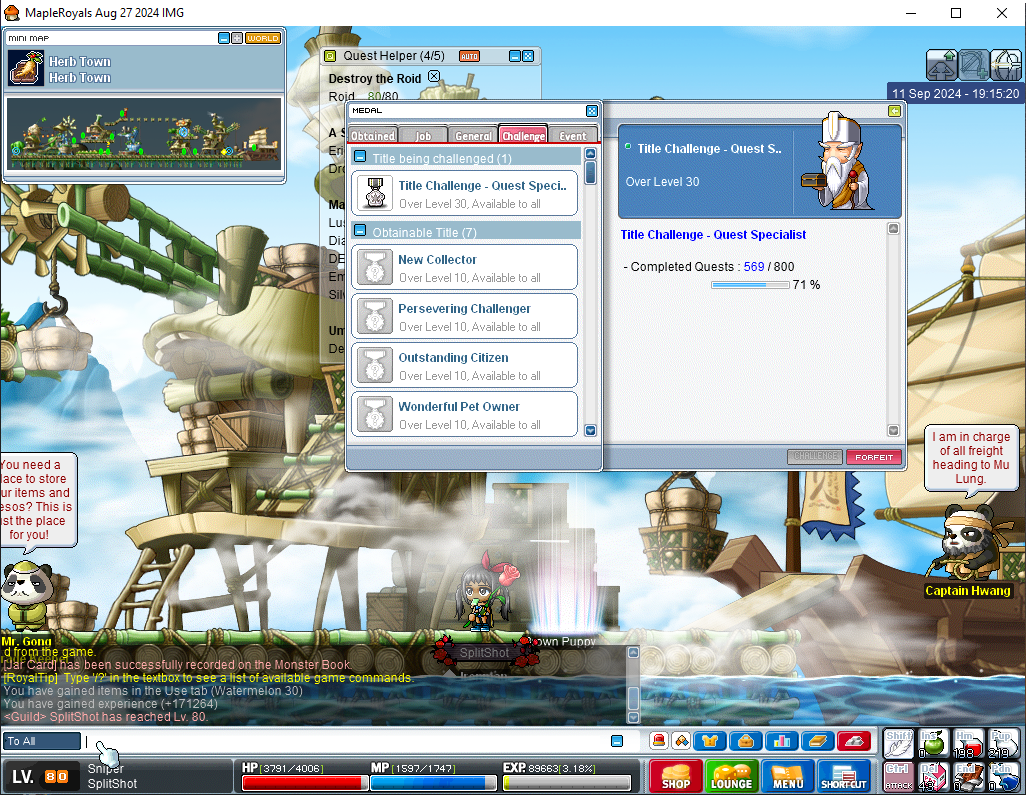The height and width of the screenshot is (795, 1026).
Task: Click the Forfeit button
Action: (873, 457)
